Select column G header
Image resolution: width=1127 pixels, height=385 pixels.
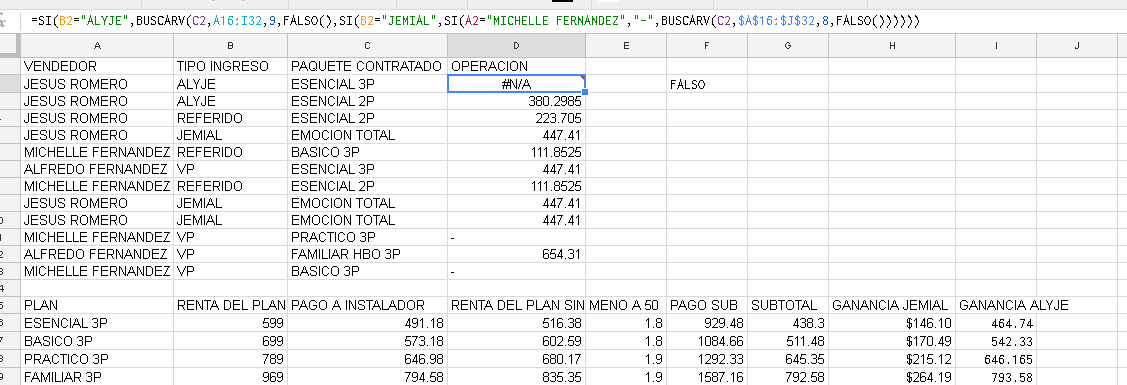pos(788,46)
